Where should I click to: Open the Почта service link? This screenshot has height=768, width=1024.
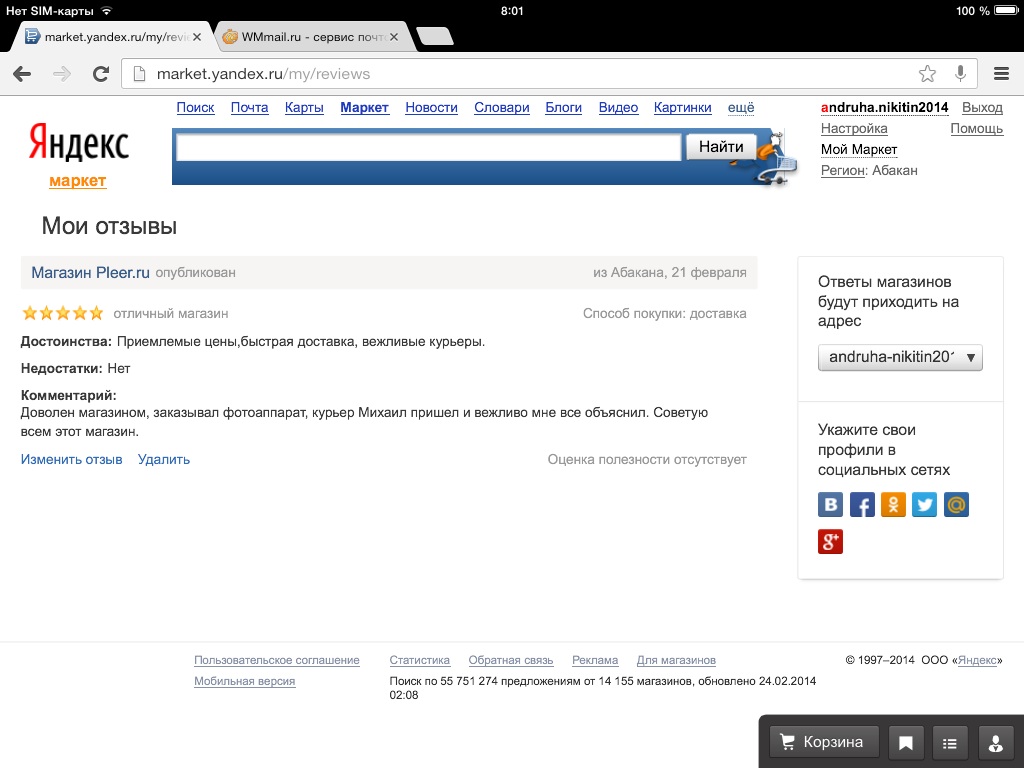tap(249, 108)
